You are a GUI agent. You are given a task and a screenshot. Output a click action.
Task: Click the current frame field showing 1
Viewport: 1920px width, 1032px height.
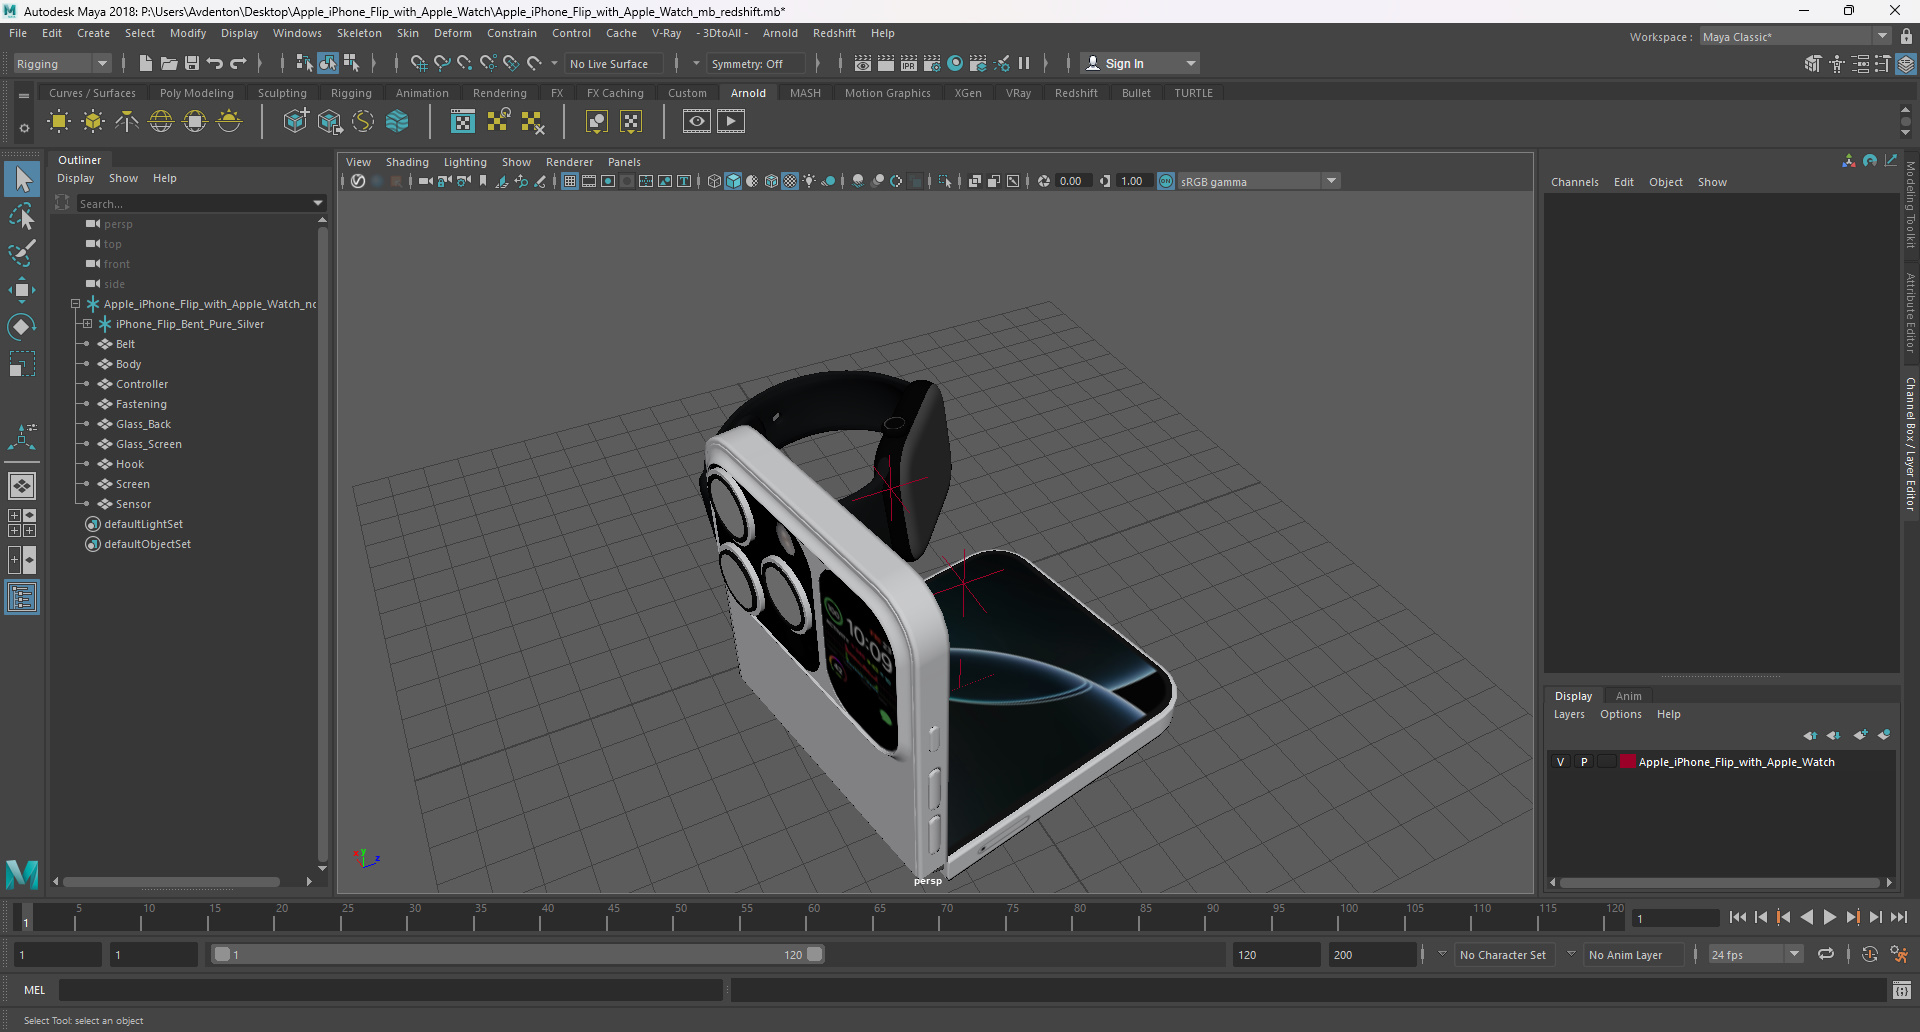click(1676, 918)
